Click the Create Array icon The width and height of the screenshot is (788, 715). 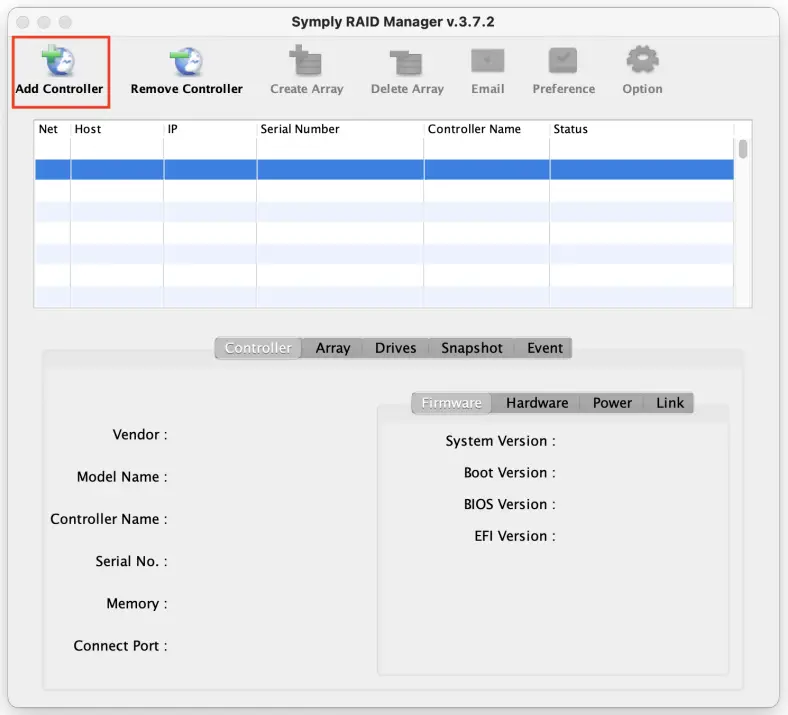click(306, 60)
